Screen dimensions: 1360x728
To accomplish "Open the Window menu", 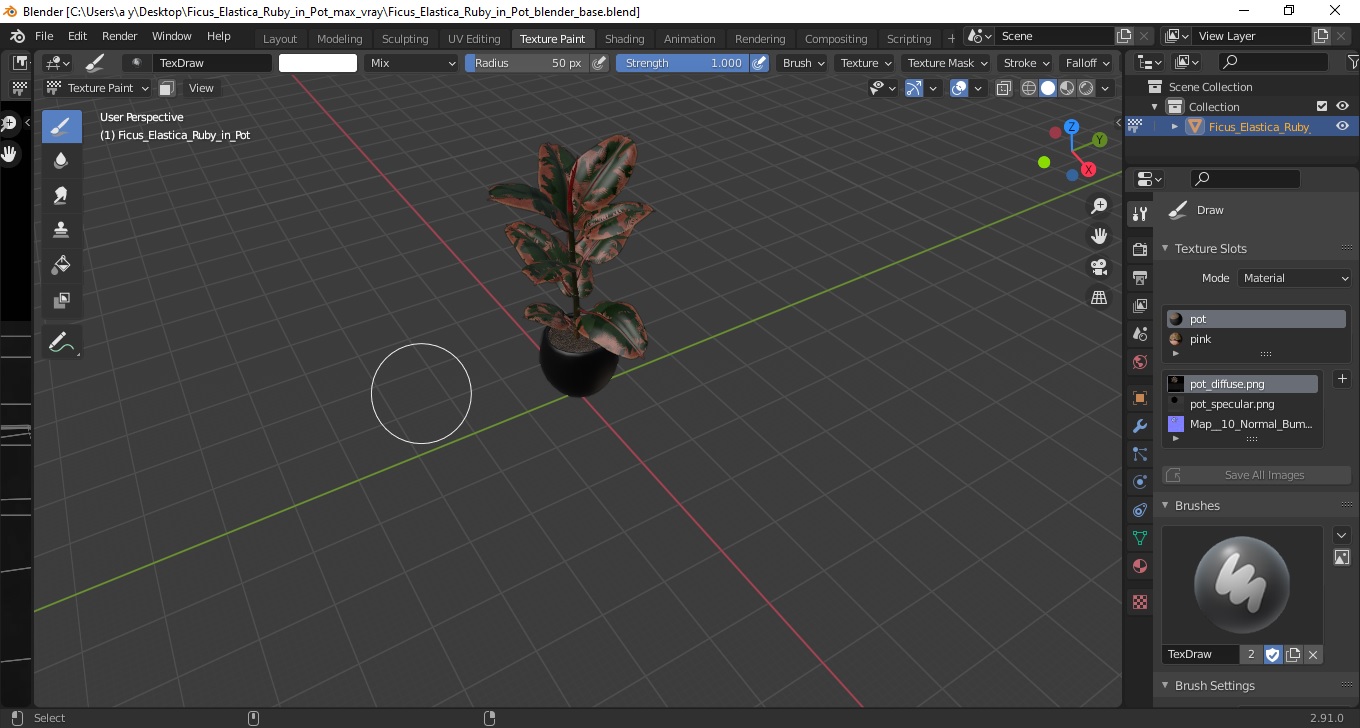I will [x=171, y=36].
